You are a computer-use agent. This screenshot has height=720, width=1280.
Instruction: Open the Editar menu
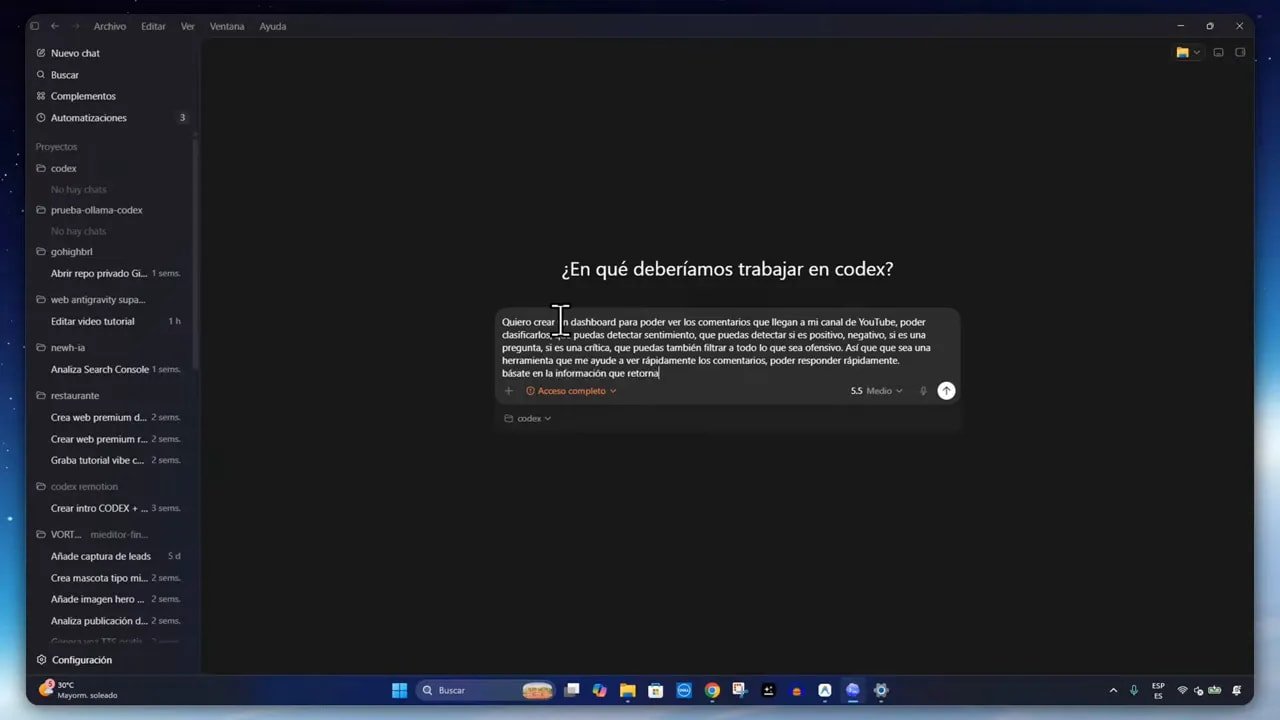153,26
